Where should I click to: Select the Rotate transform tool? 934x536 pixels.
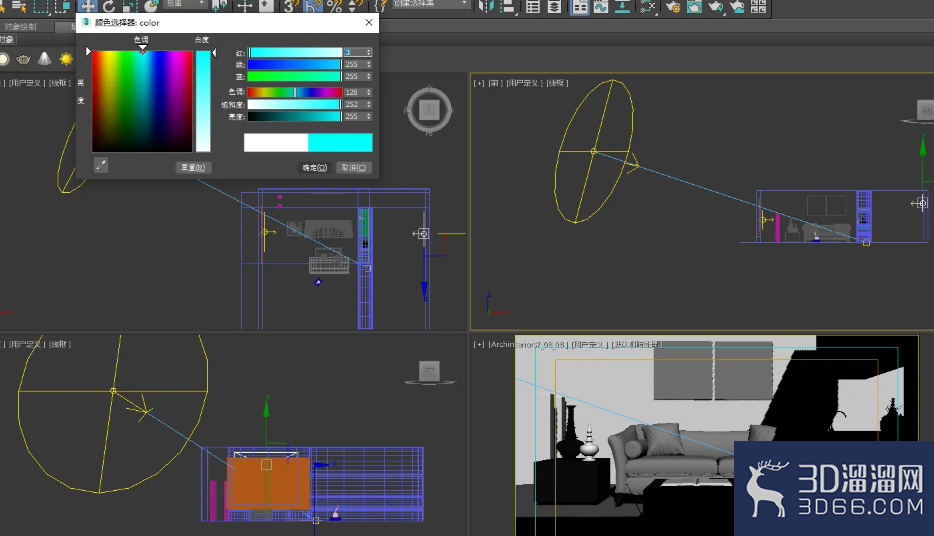pyautogui.click(x=109, y=6)
